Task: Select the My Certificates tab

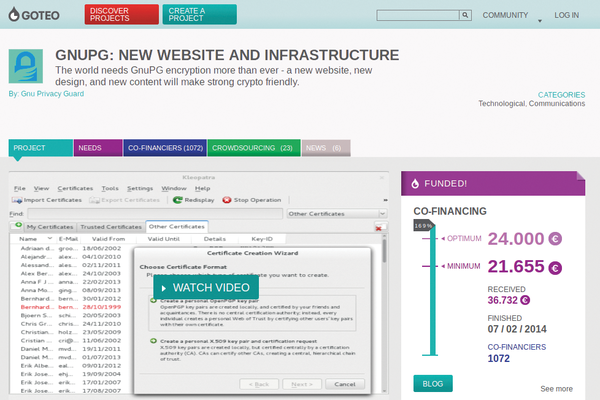Action: [x=50, y=227]
